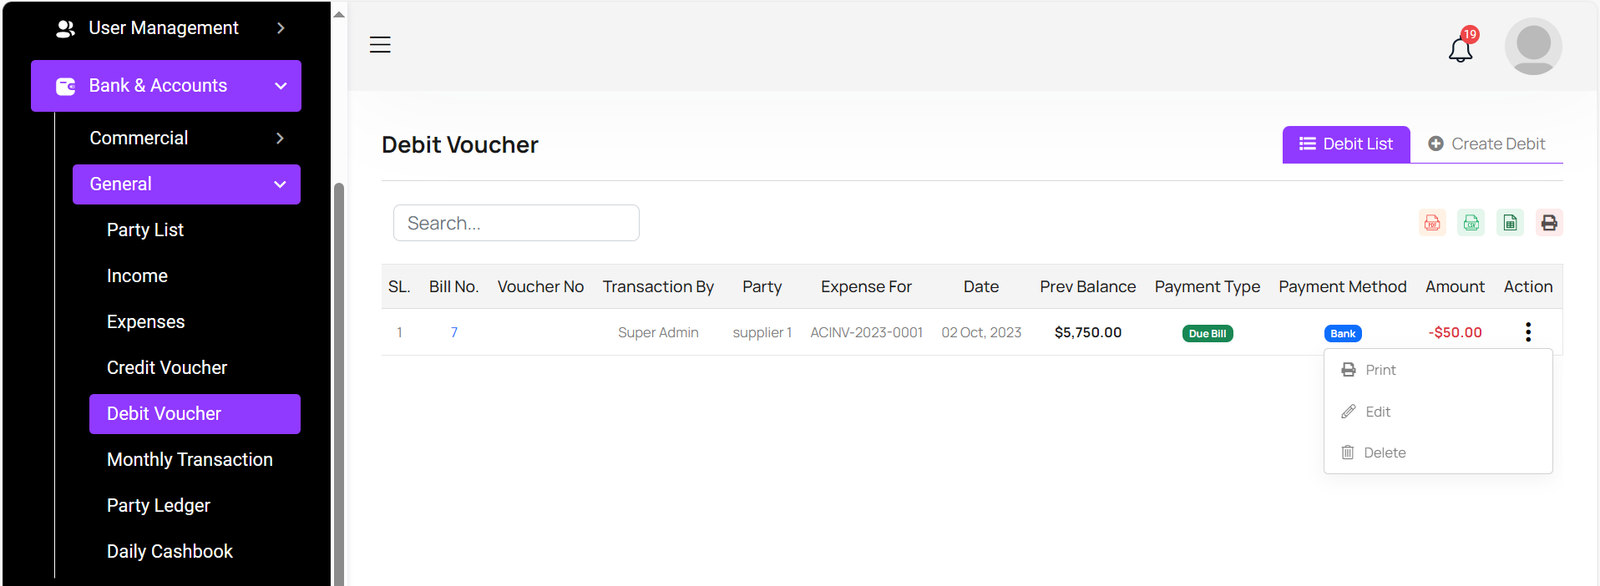The height and width of the screenshot is (586, 1600).
Task: Open the Debit List tab
Action: tap(1346, 144)
